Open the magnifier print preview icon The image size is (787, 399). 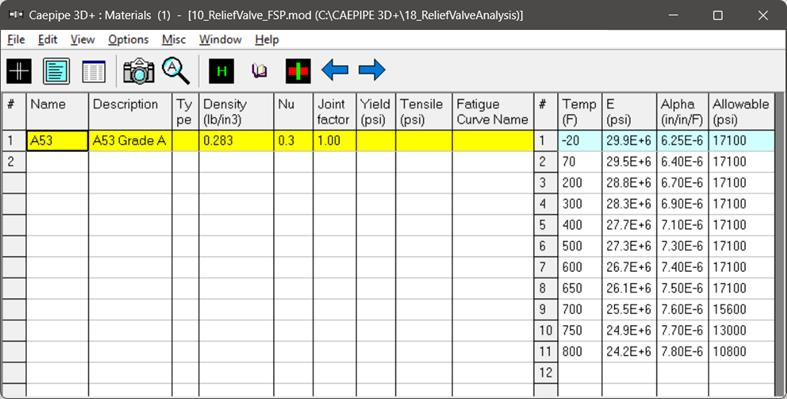coord(176,70)
